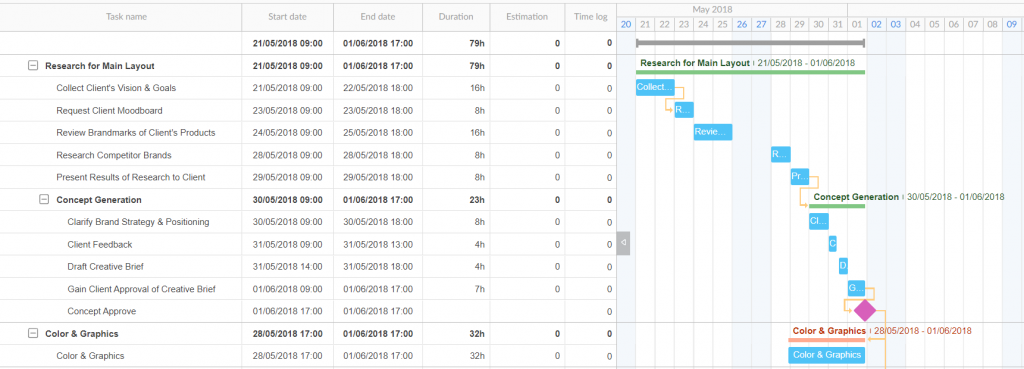Viewport: 1024px width, 369px height.
Task: Click the green Research for Main Layout summary bar
Action: pos(750,72)
